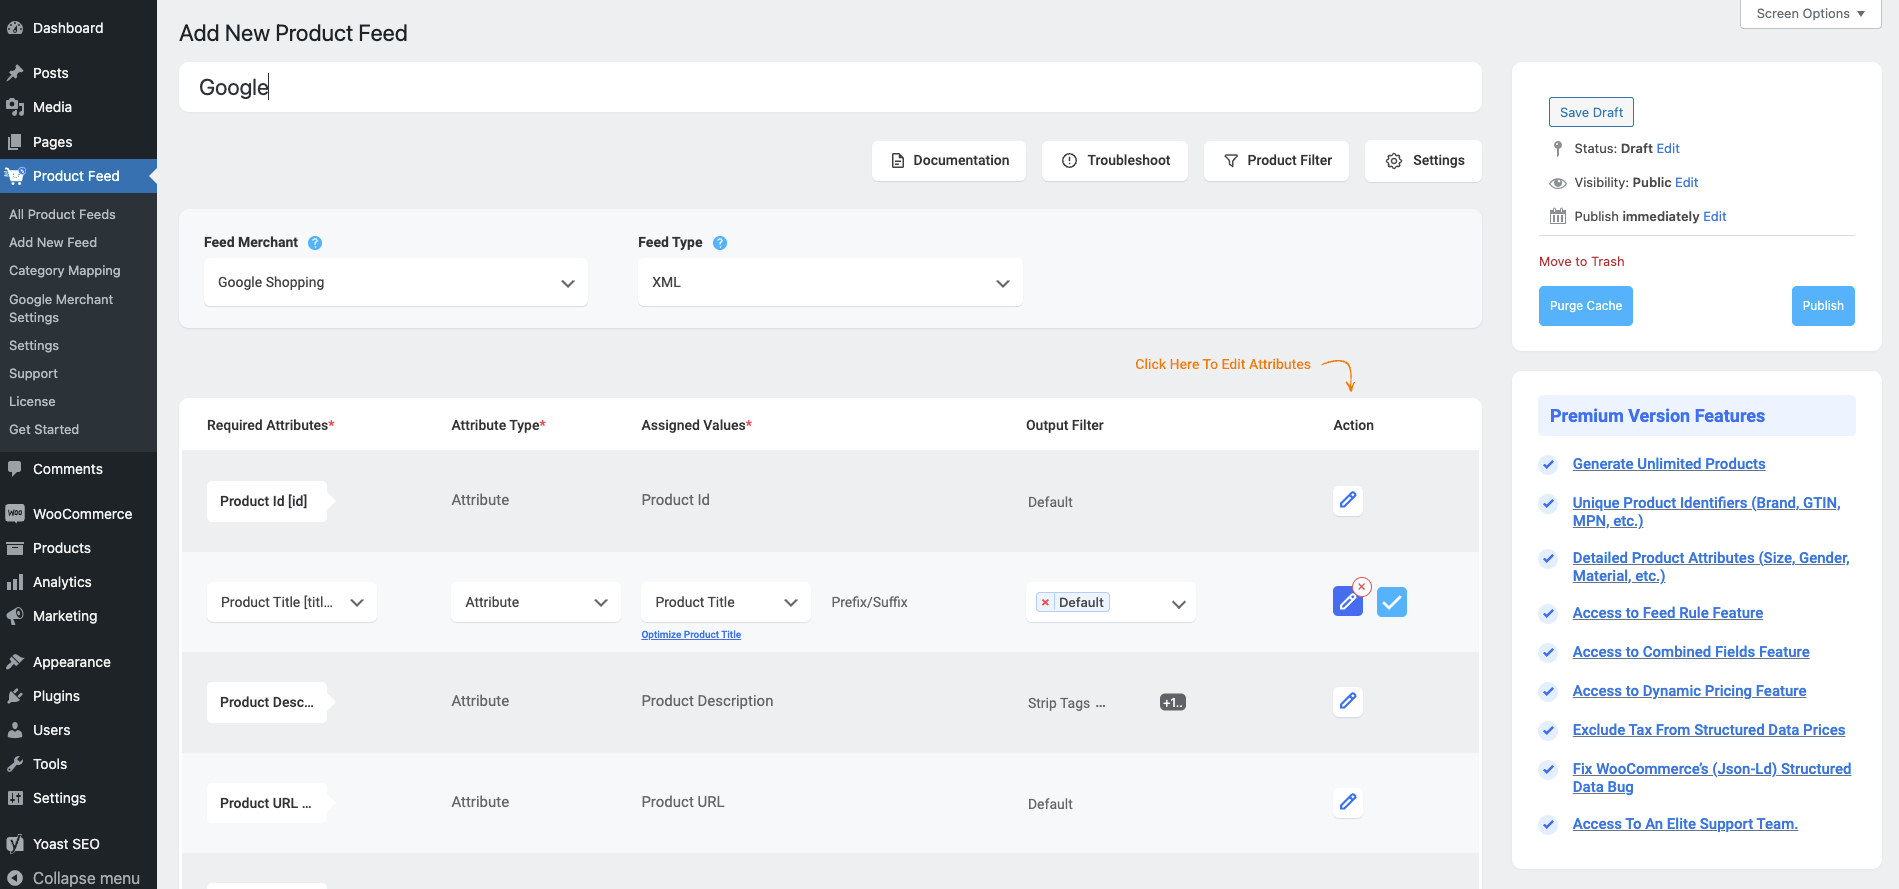Image resolution: width=1899 pixels, height=889 pixels.
Task: Edit the Public visibility link
Action: pos(1686,182)
